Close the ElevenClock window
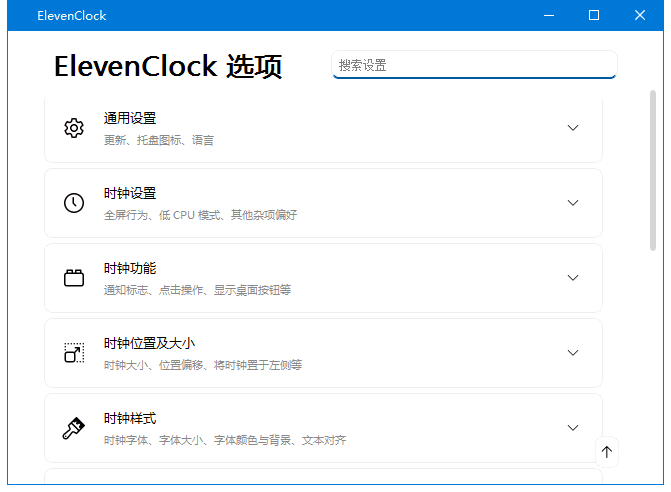 click(640, 15)
